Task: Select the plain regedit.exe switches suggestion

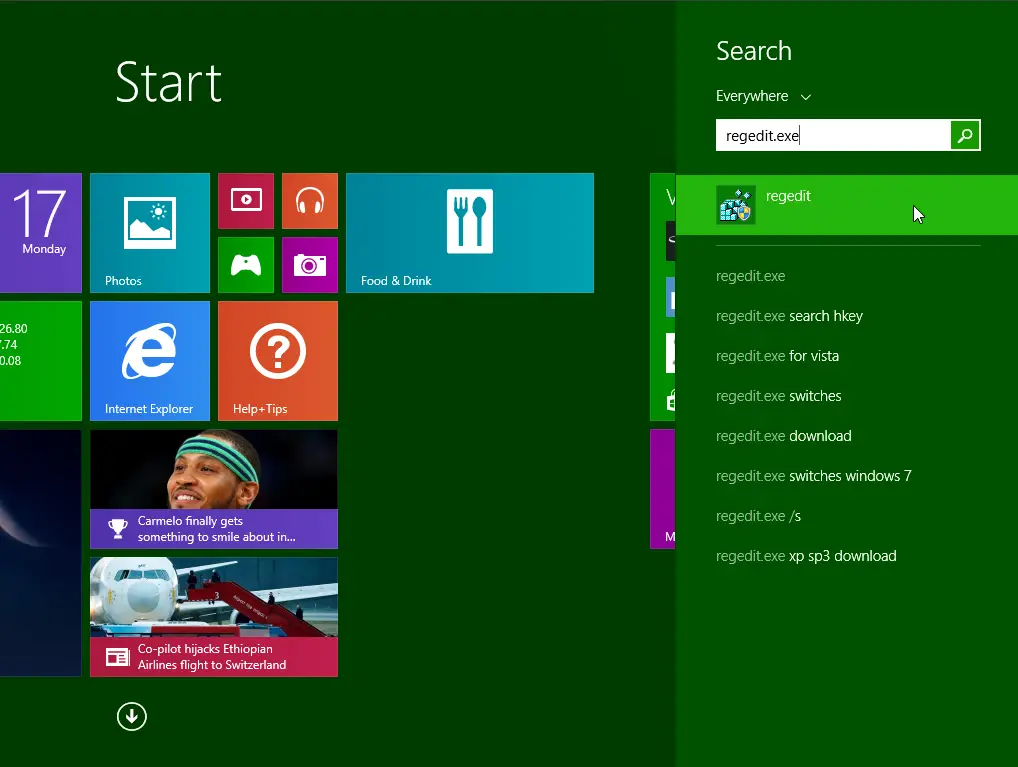Action: (x=778, y=396)
